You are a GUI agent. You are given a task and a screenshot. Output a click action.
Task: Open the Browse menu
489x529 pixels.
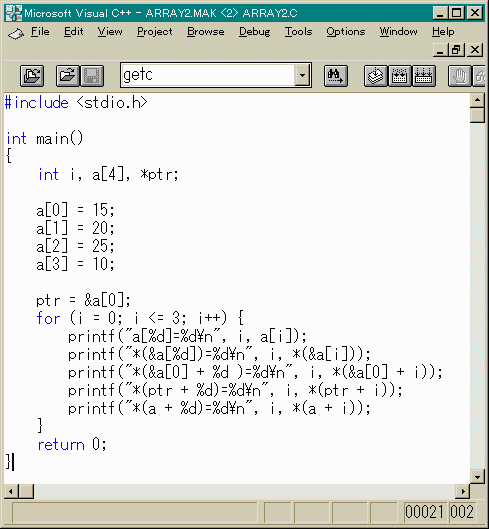coord(206,32)
